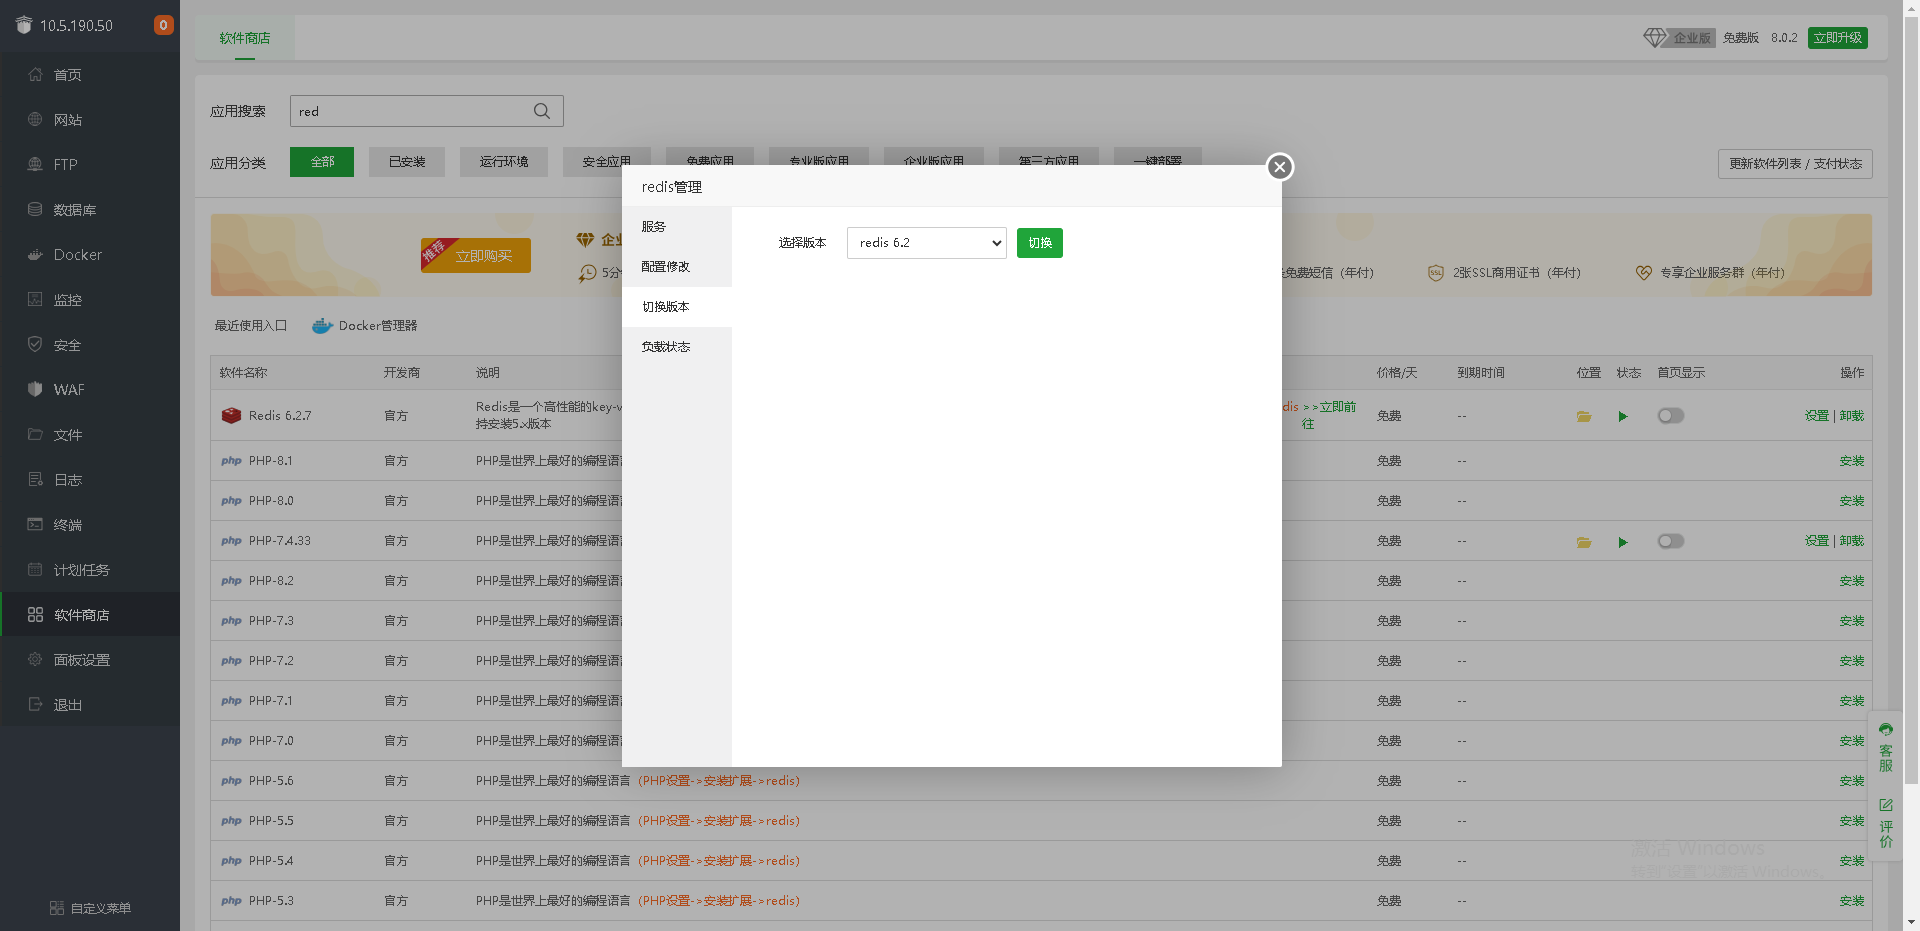1920x931 pixels.
Task: Open 负载状态 tab in redis dialog
Action: tap(677, 347)
